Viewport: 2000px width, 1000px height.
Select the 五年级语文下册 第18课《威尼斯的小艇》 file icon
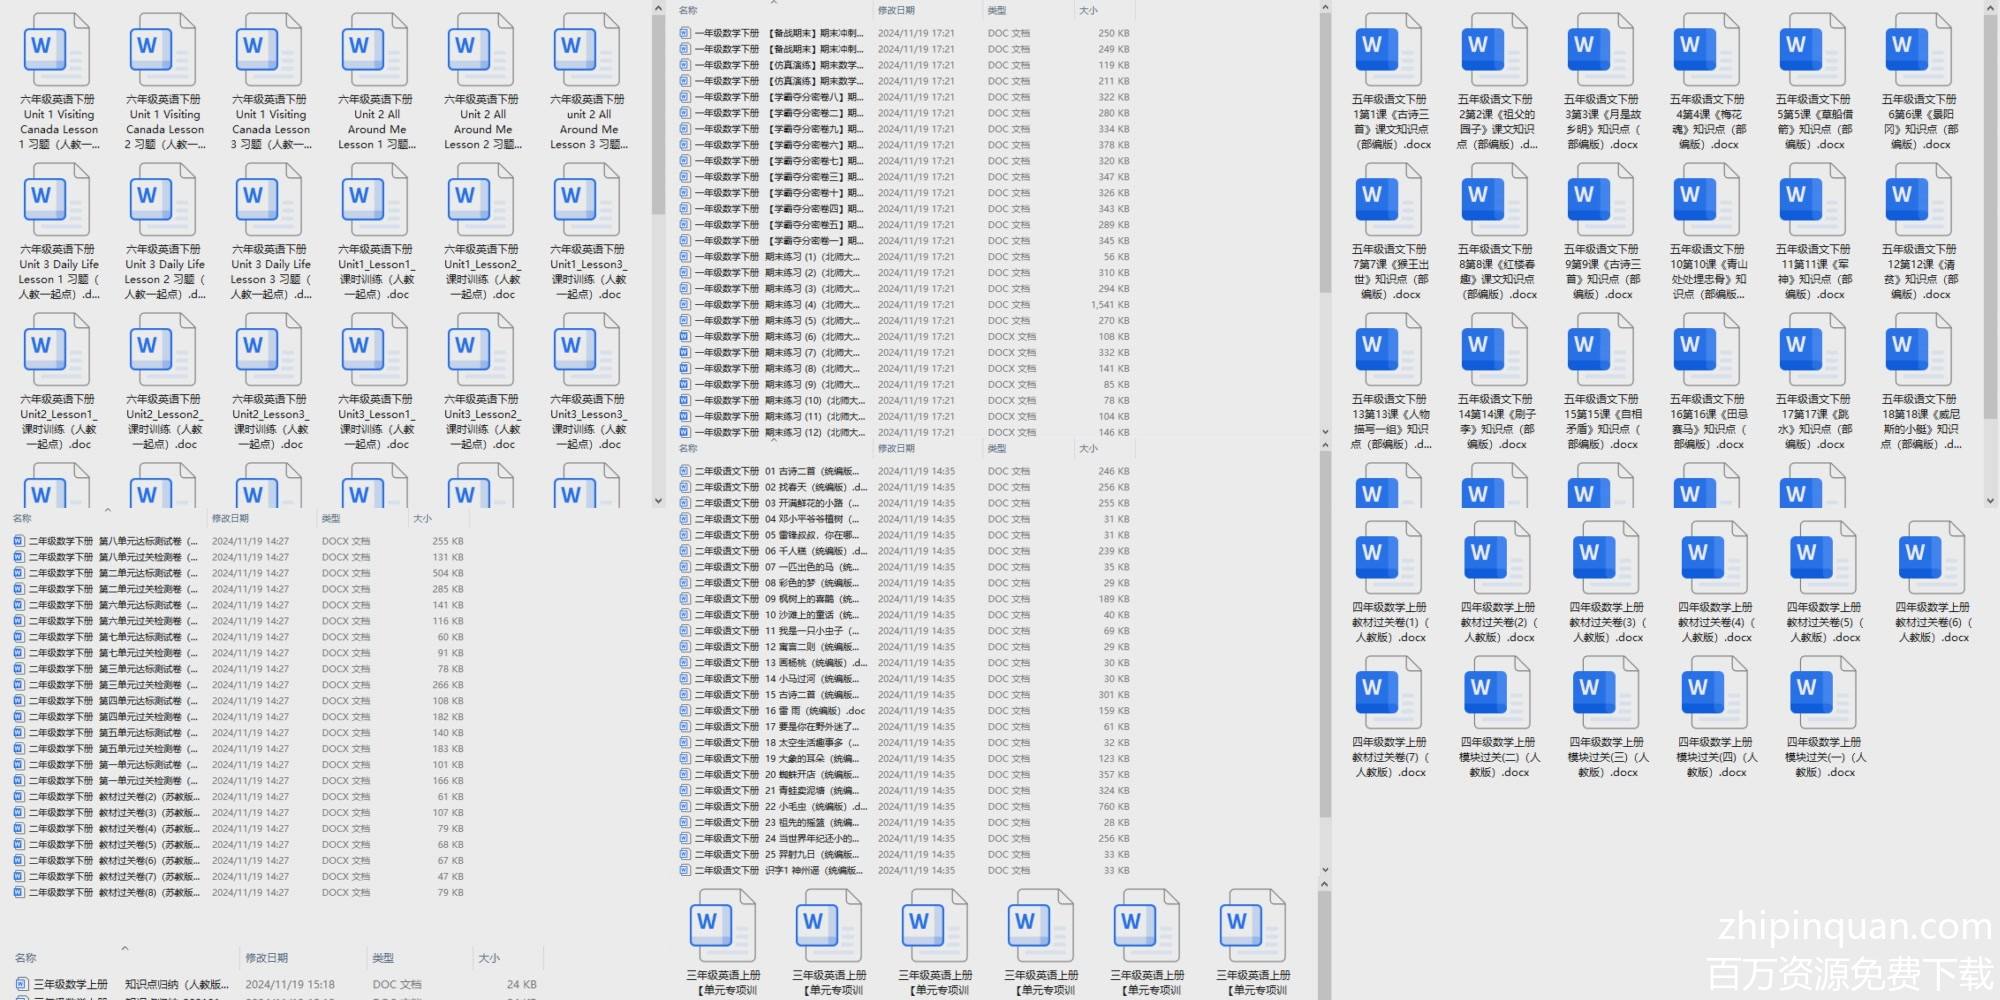coord(1918,350)
